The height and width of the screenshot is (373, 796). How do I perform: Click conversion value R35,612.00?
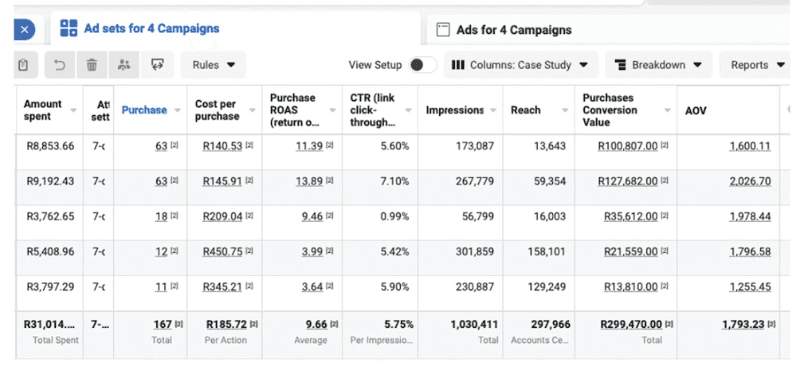pos(631,217)
